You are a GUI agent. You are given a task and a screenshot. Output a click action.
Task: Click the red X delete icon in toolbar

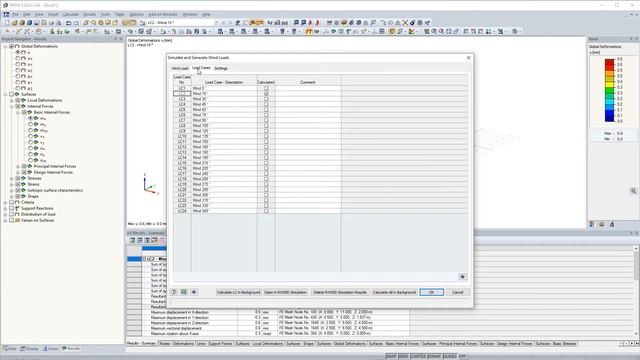(405, 23)
